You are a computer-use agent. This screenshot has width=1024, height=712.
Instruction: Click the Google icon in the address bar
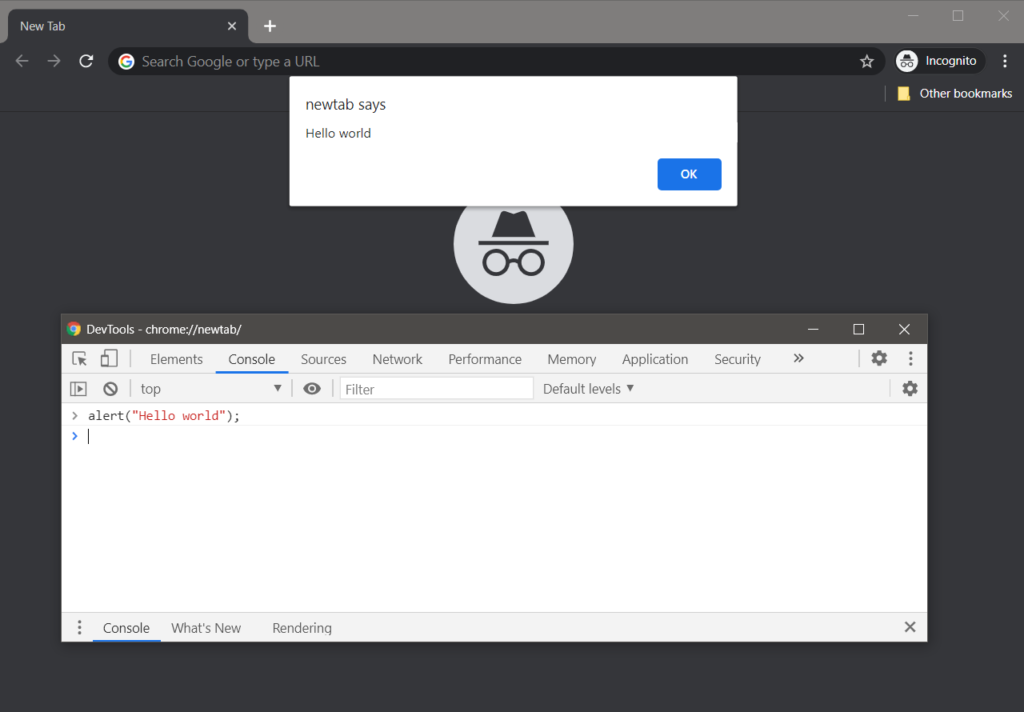126,61
